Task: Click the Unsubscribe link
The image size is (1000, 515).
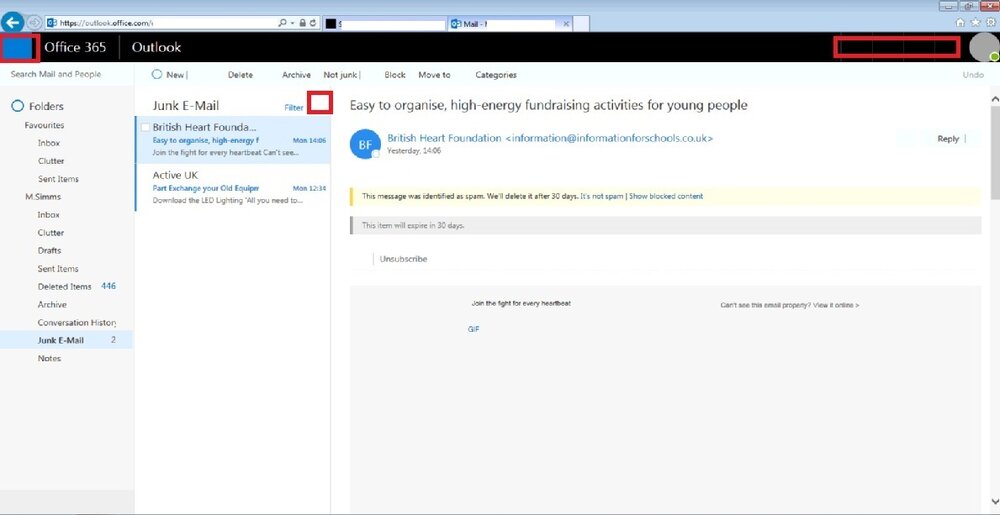Action: click(403, 259)
